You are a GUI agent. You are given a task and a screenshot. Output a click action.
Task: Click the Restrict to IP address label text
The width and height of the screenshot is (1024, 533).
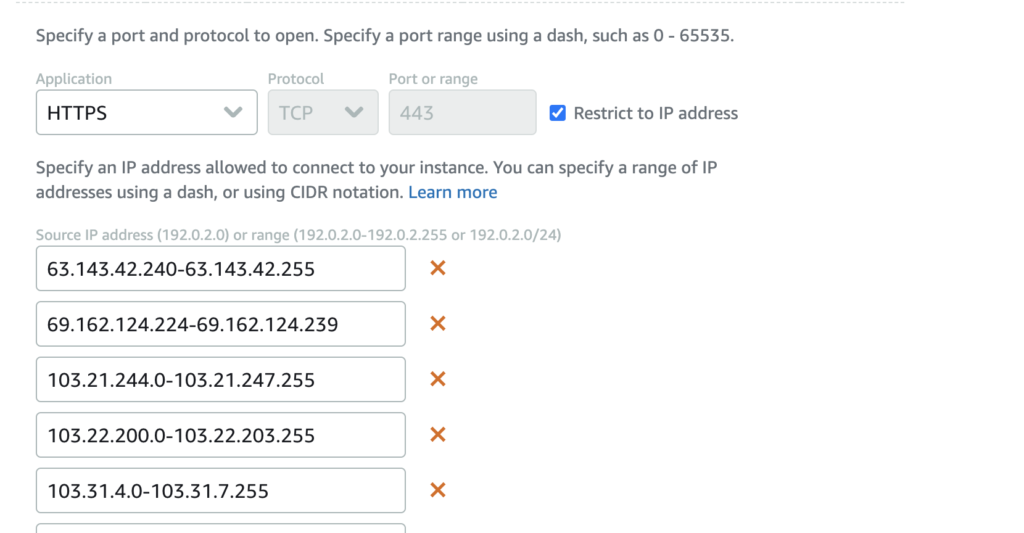pos(656,113)
